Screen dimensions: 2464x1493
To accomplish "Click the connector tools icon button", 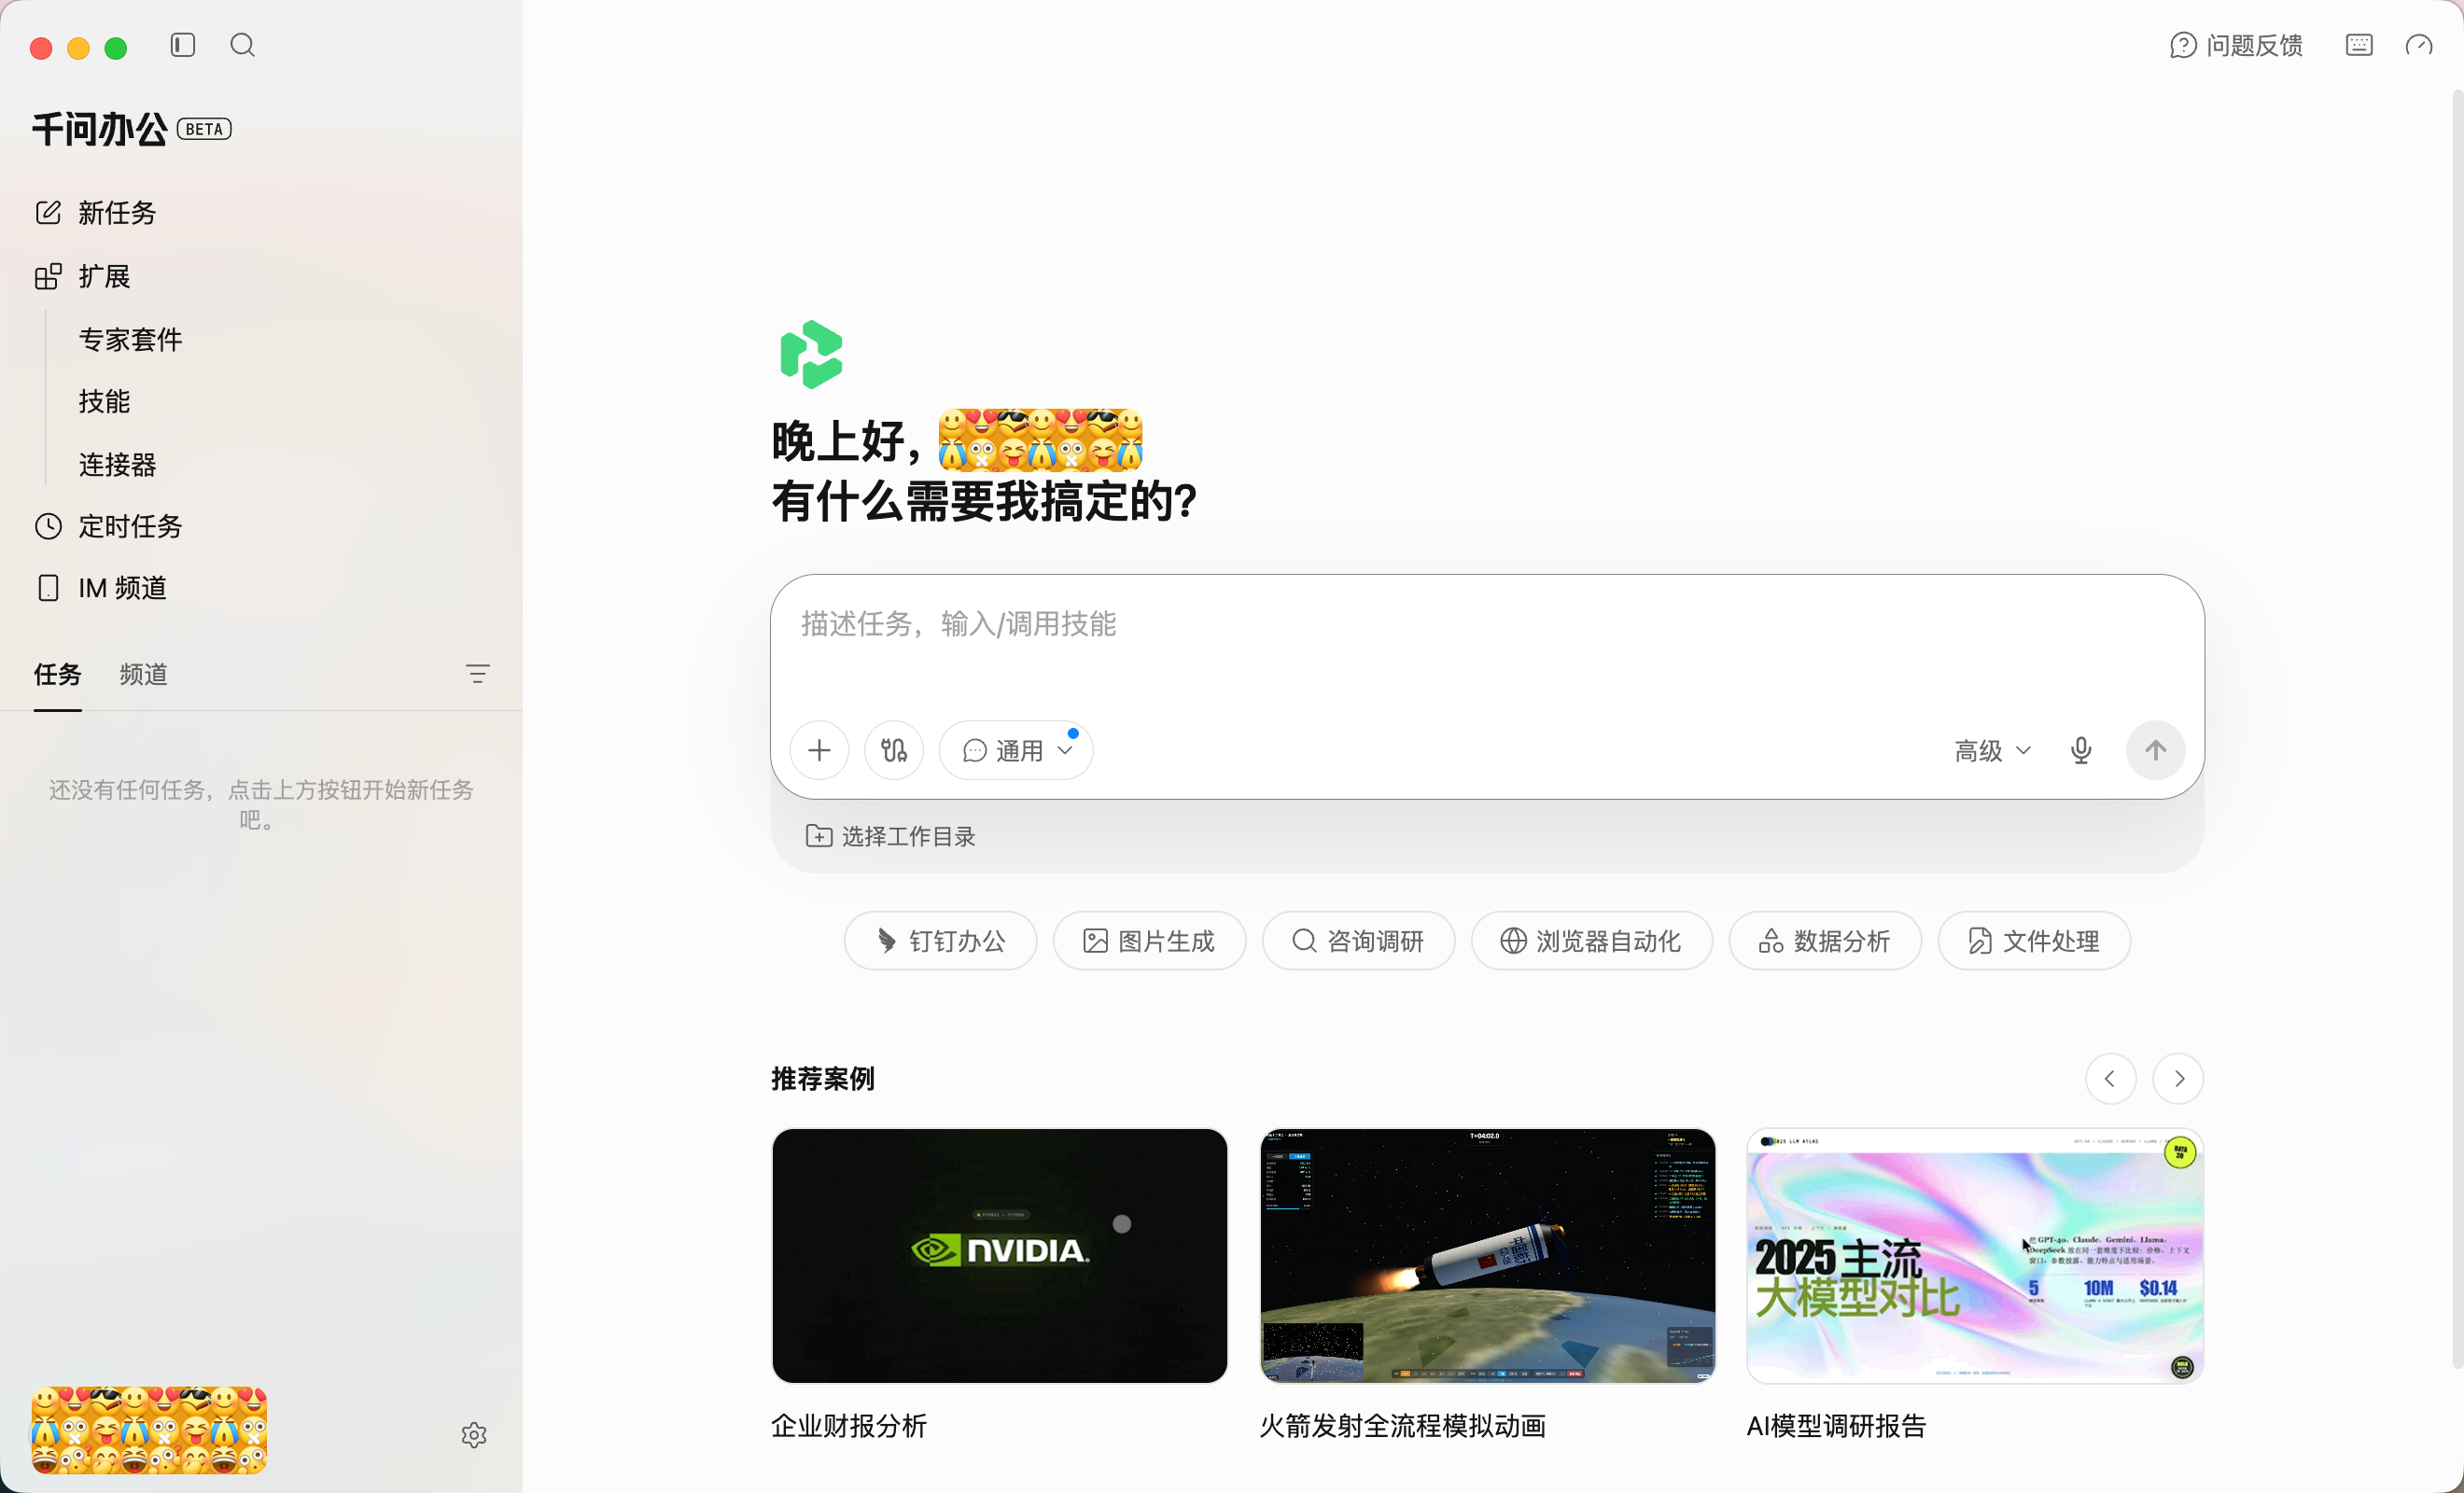I will 894,750.
